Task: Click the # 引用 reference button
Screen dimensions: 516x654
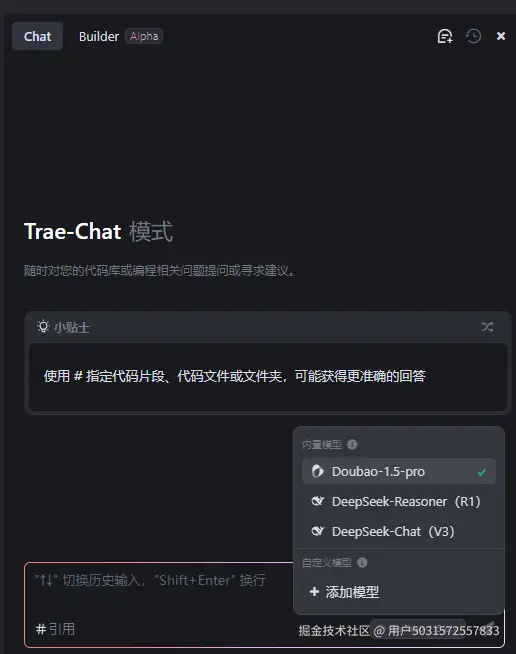Action: [55, 629]
